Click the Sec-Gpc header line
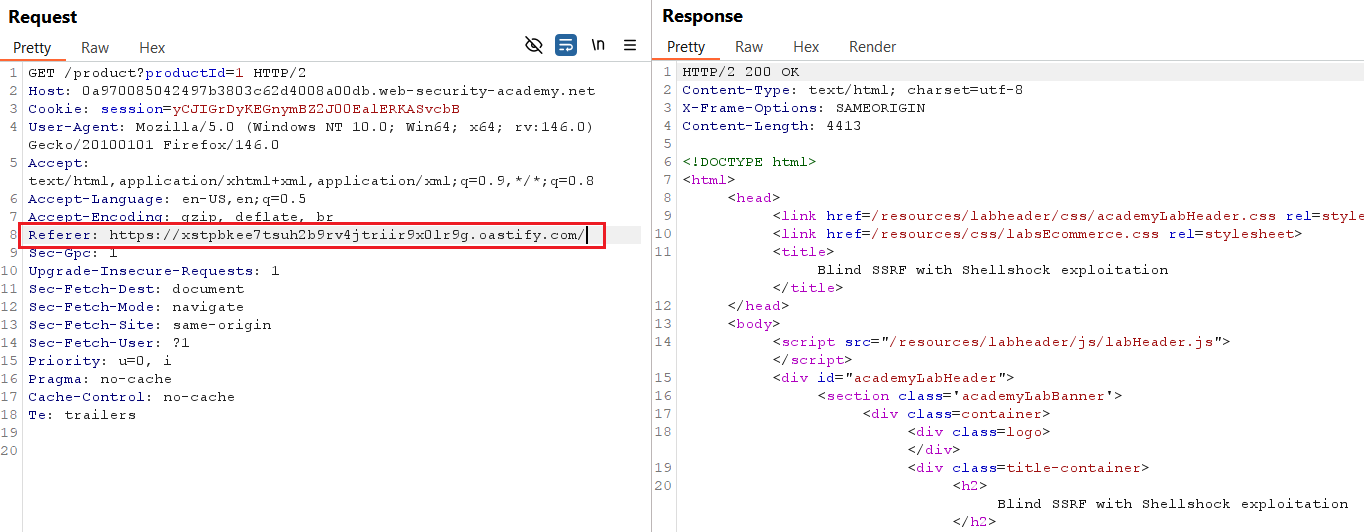This screenshot has width=1364, height=532. click(73, 253)
